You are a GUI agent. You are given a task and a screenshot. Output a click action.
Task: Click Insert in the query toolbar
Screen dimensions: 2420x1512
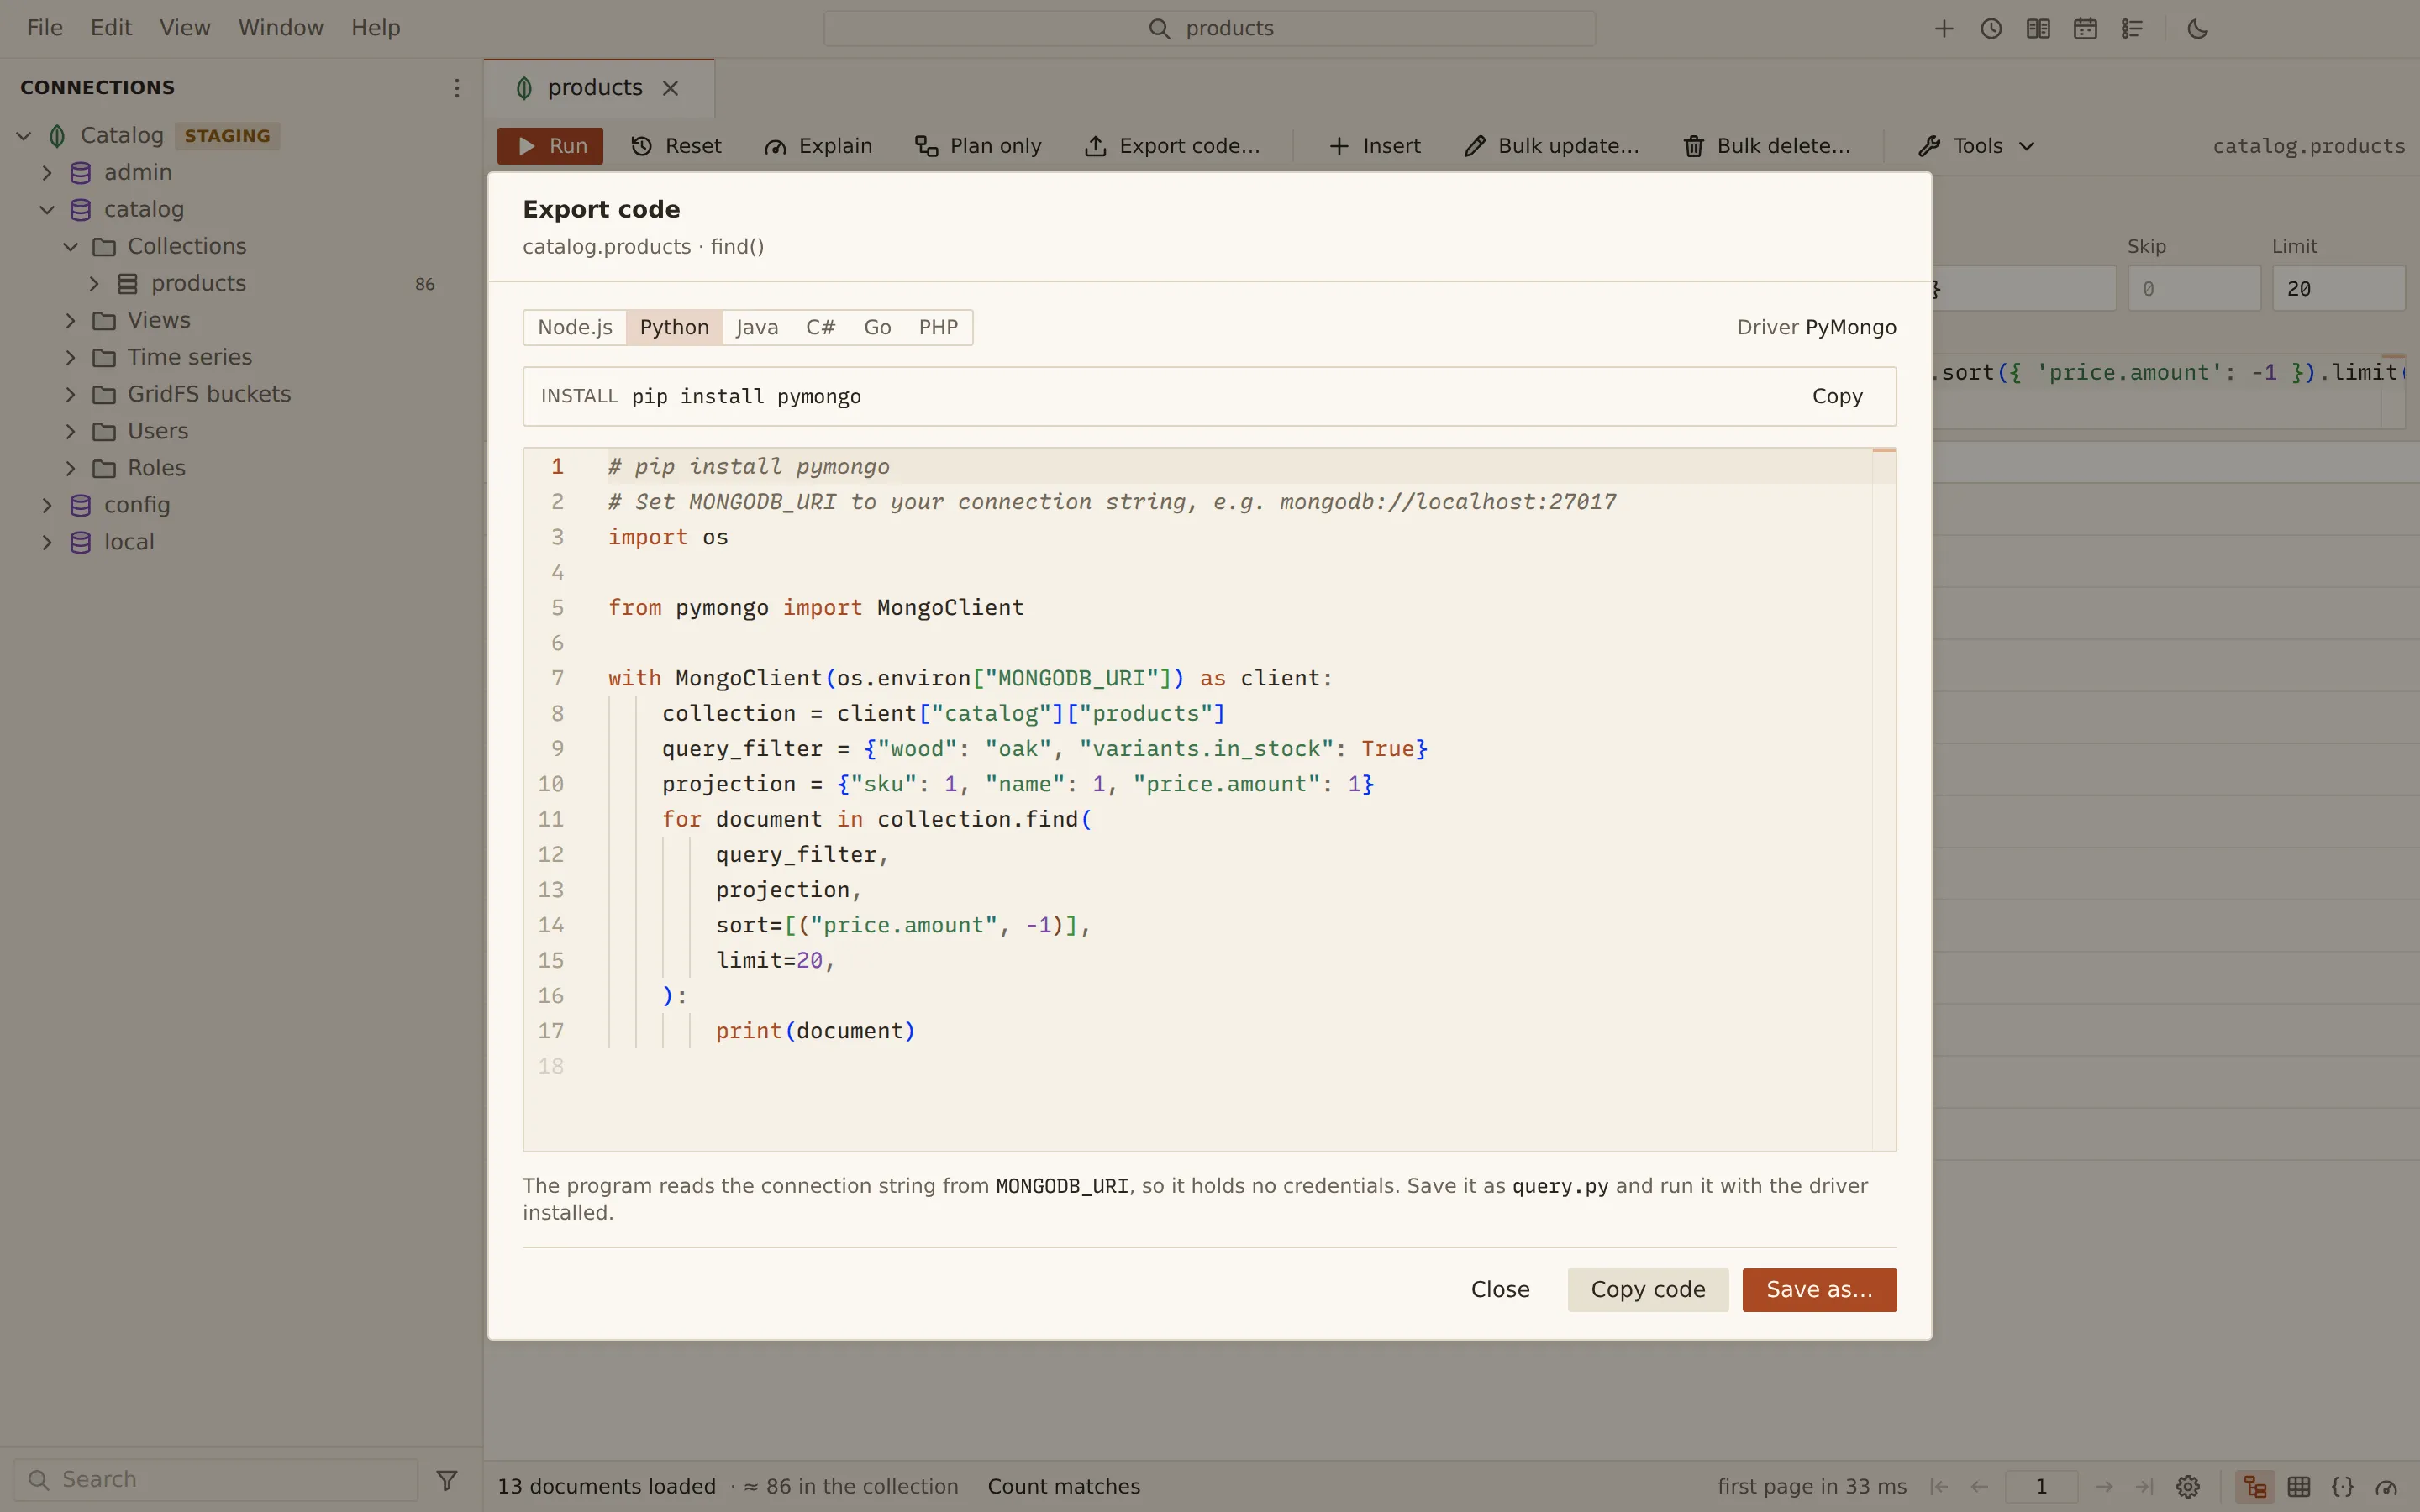click(1374, 146)
